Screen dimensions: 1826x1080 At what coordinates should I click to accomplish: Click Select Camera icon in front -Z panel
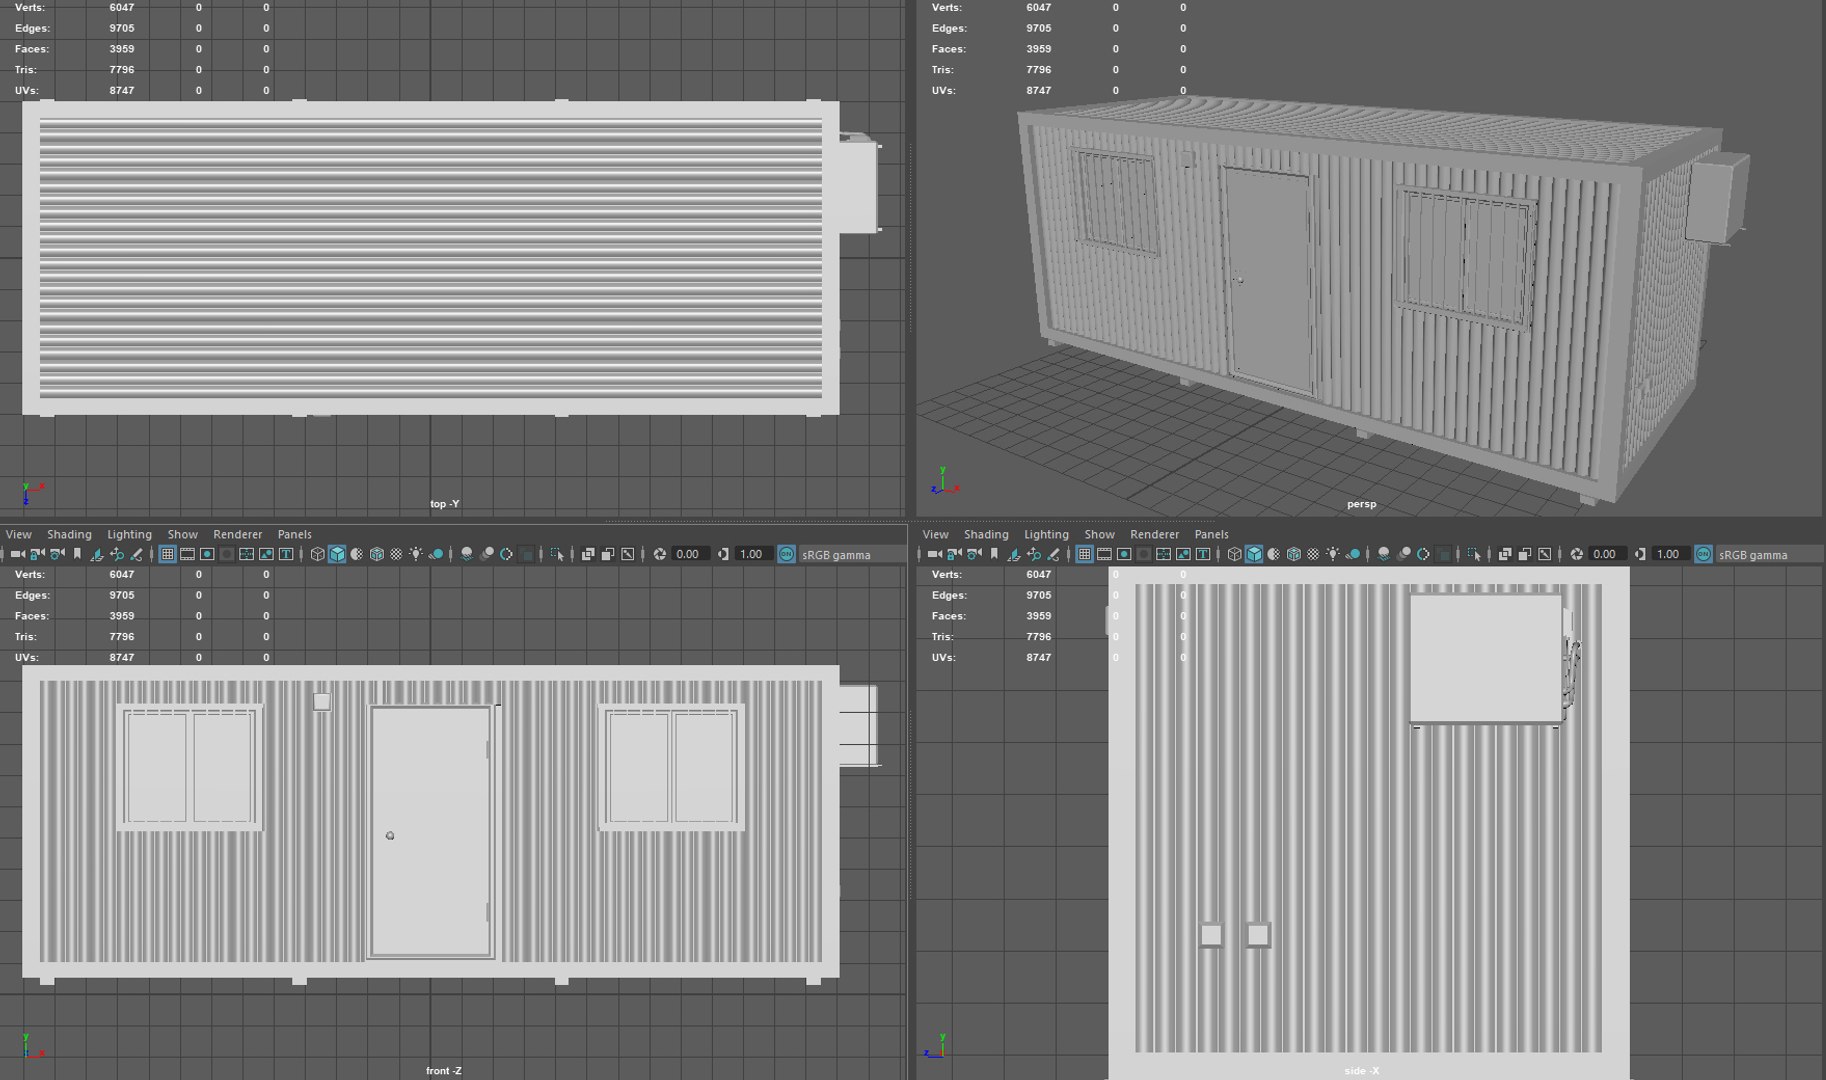pyautogui.click(x=18, y=554)
